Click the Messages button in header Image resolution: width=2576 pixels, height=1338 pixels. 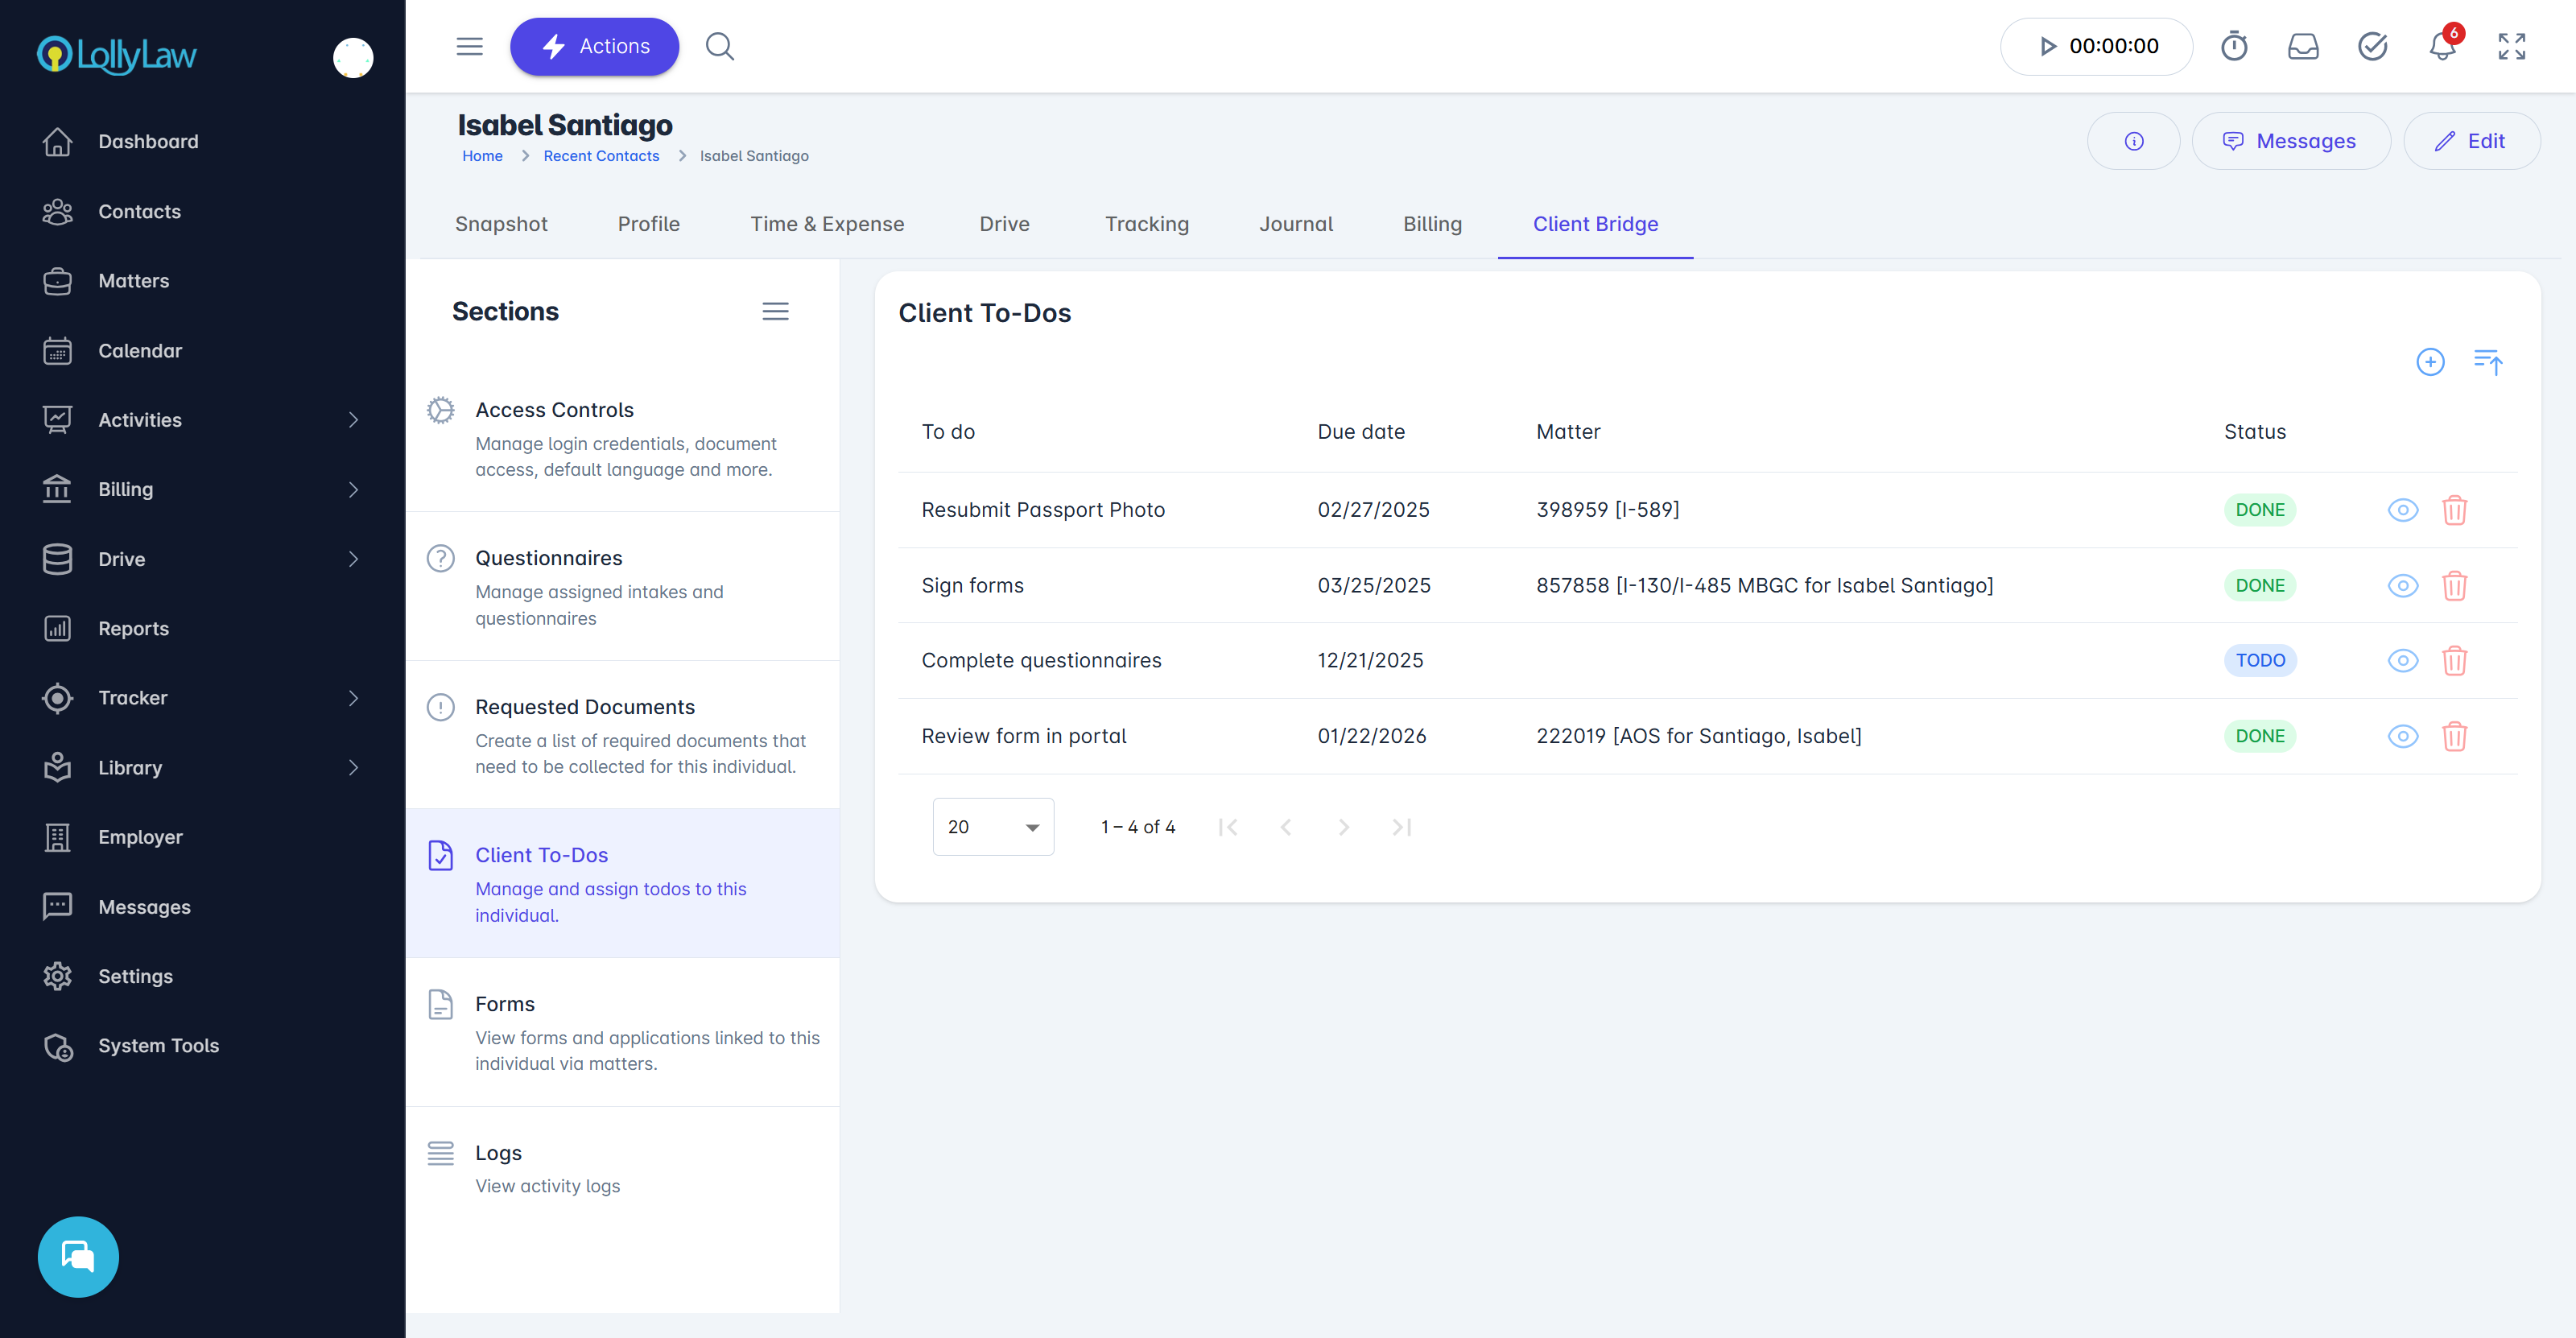pyautogui.click(x=2290, y=141)
